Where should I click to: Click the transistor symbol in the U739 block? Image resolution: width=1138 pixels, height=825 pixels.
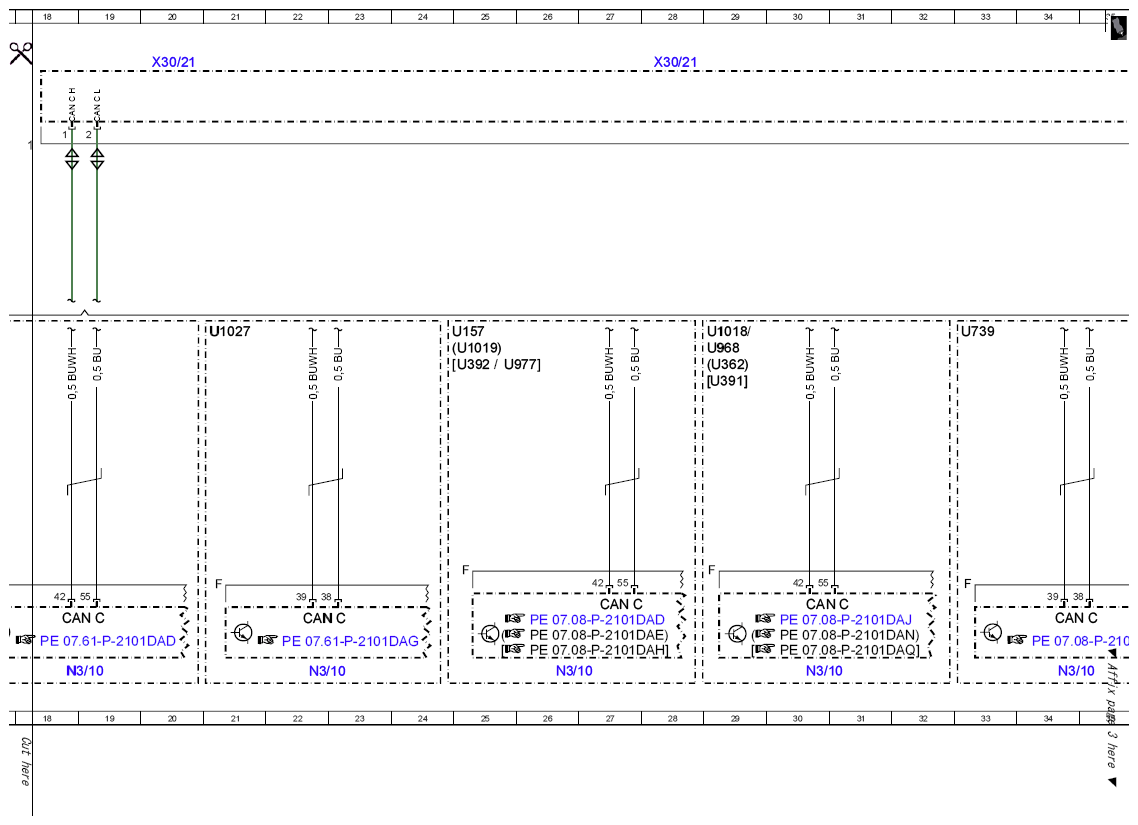coord(992,633)
